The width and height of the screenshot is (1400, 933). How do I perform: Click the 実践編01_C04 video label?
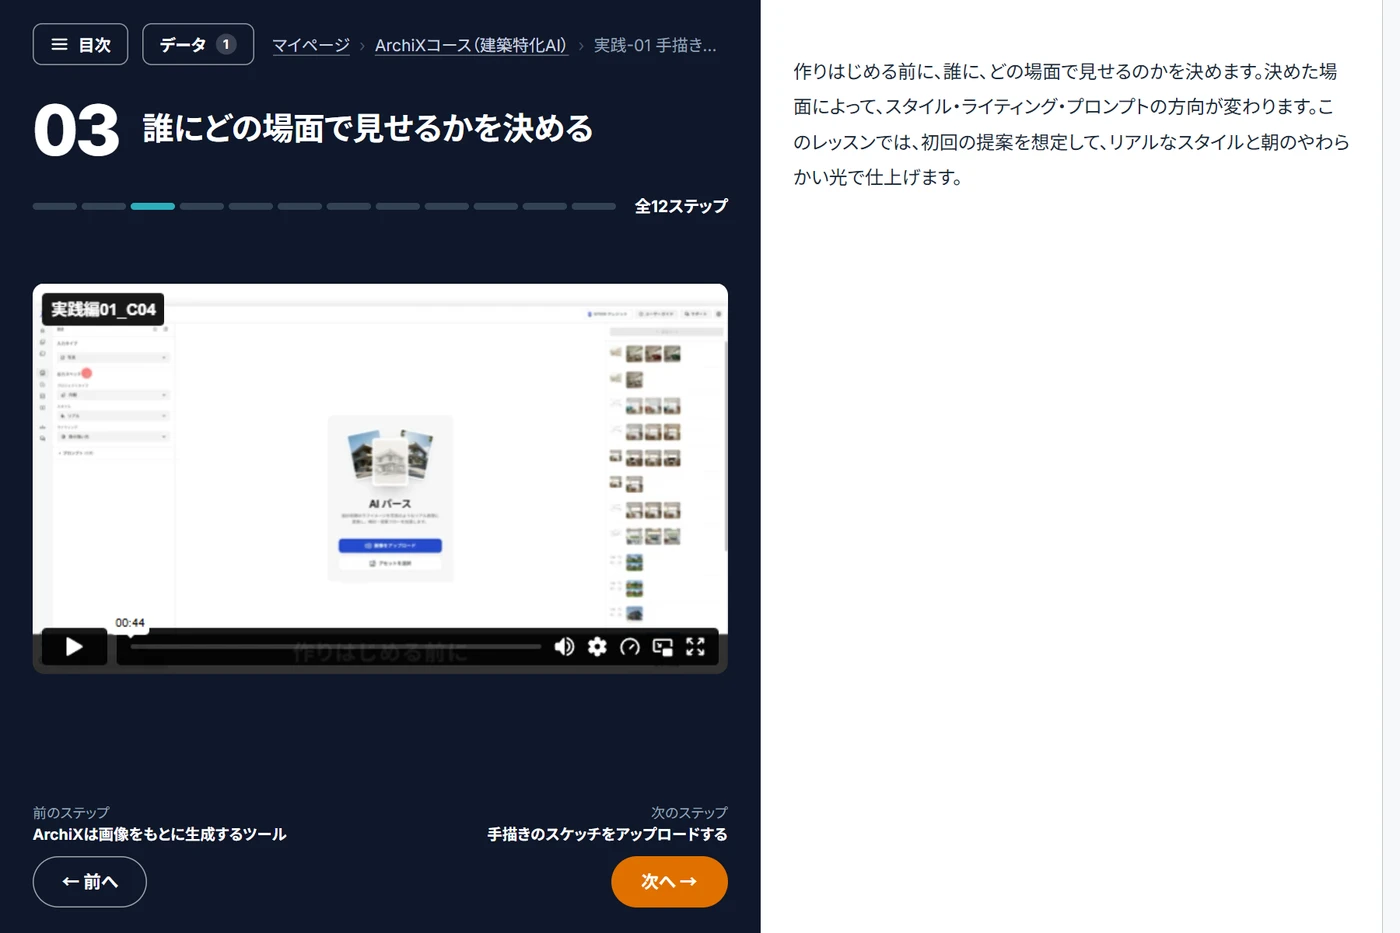(x=103, y=309)
